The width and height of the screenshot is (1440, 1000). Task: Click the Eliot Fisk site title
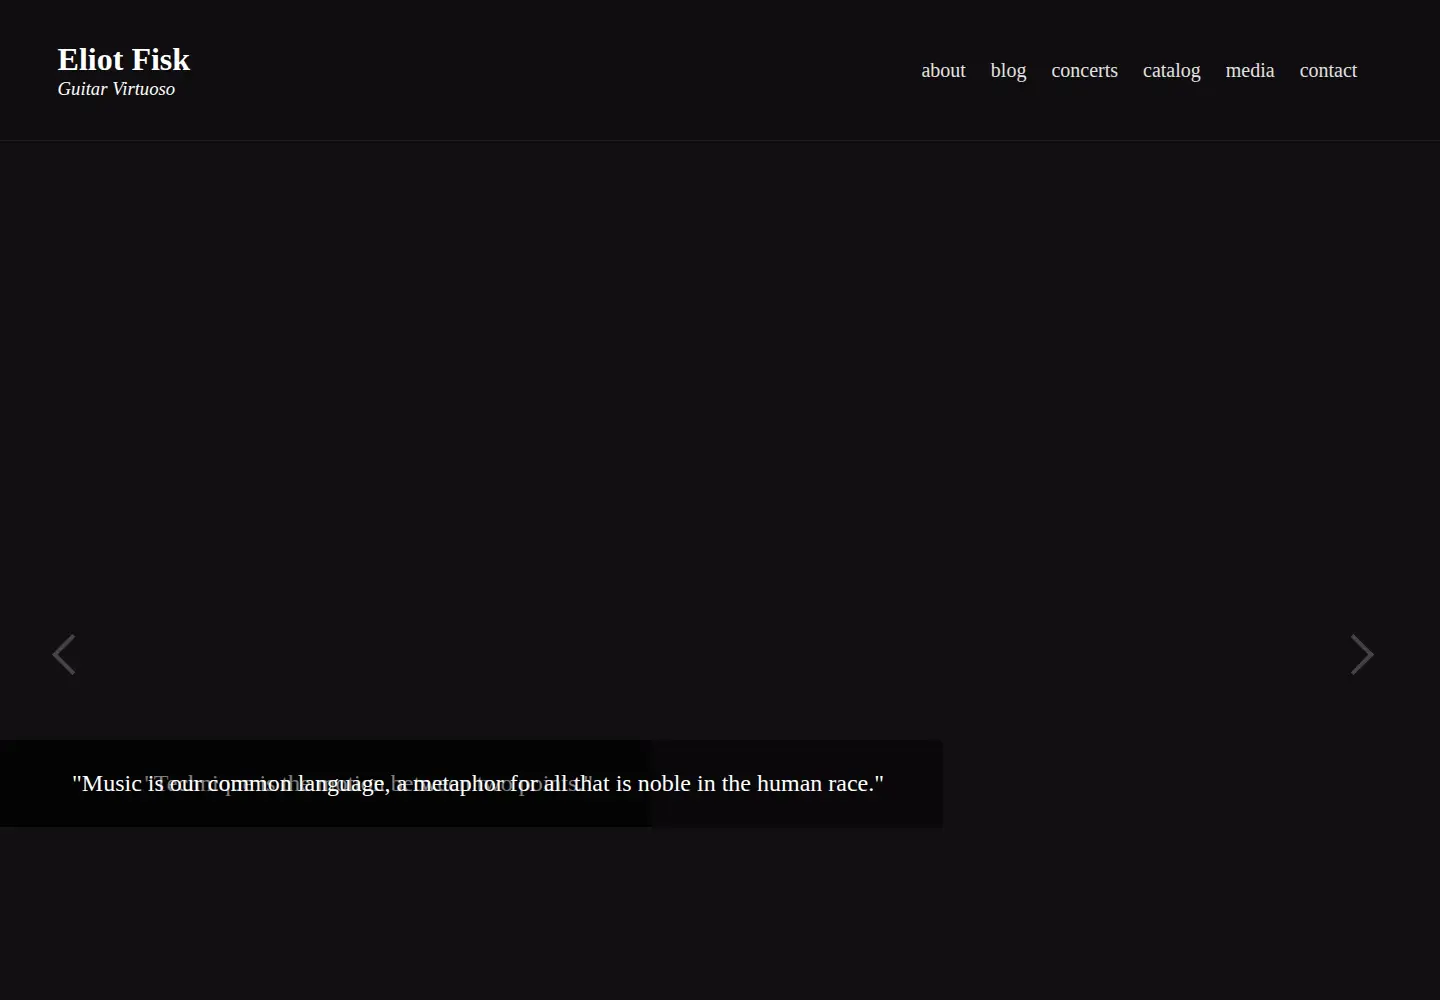click(124, 59)
